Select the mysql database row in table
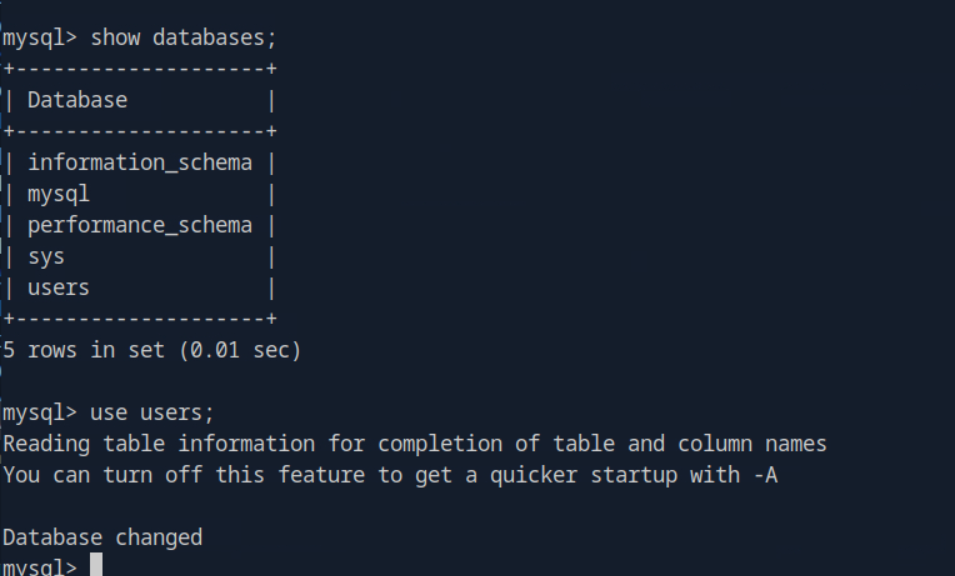Screen dimensions: 955x576 tap(58, 193)
